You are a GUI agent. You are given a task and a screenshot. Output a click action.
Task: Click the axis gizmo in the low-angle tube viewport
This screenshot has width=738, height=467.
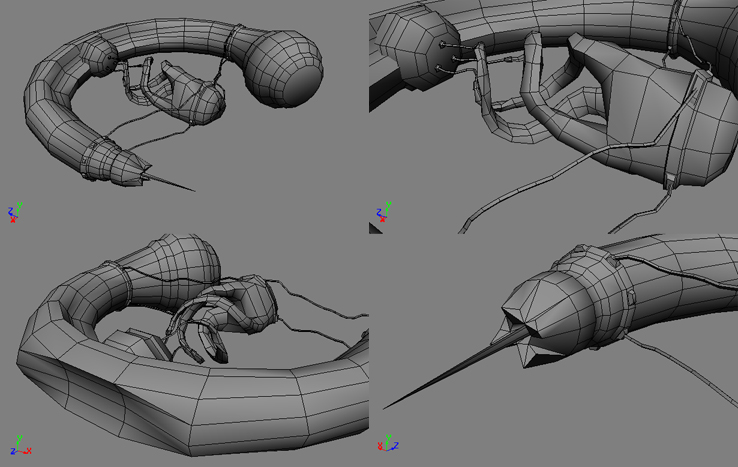pos(19,449)
